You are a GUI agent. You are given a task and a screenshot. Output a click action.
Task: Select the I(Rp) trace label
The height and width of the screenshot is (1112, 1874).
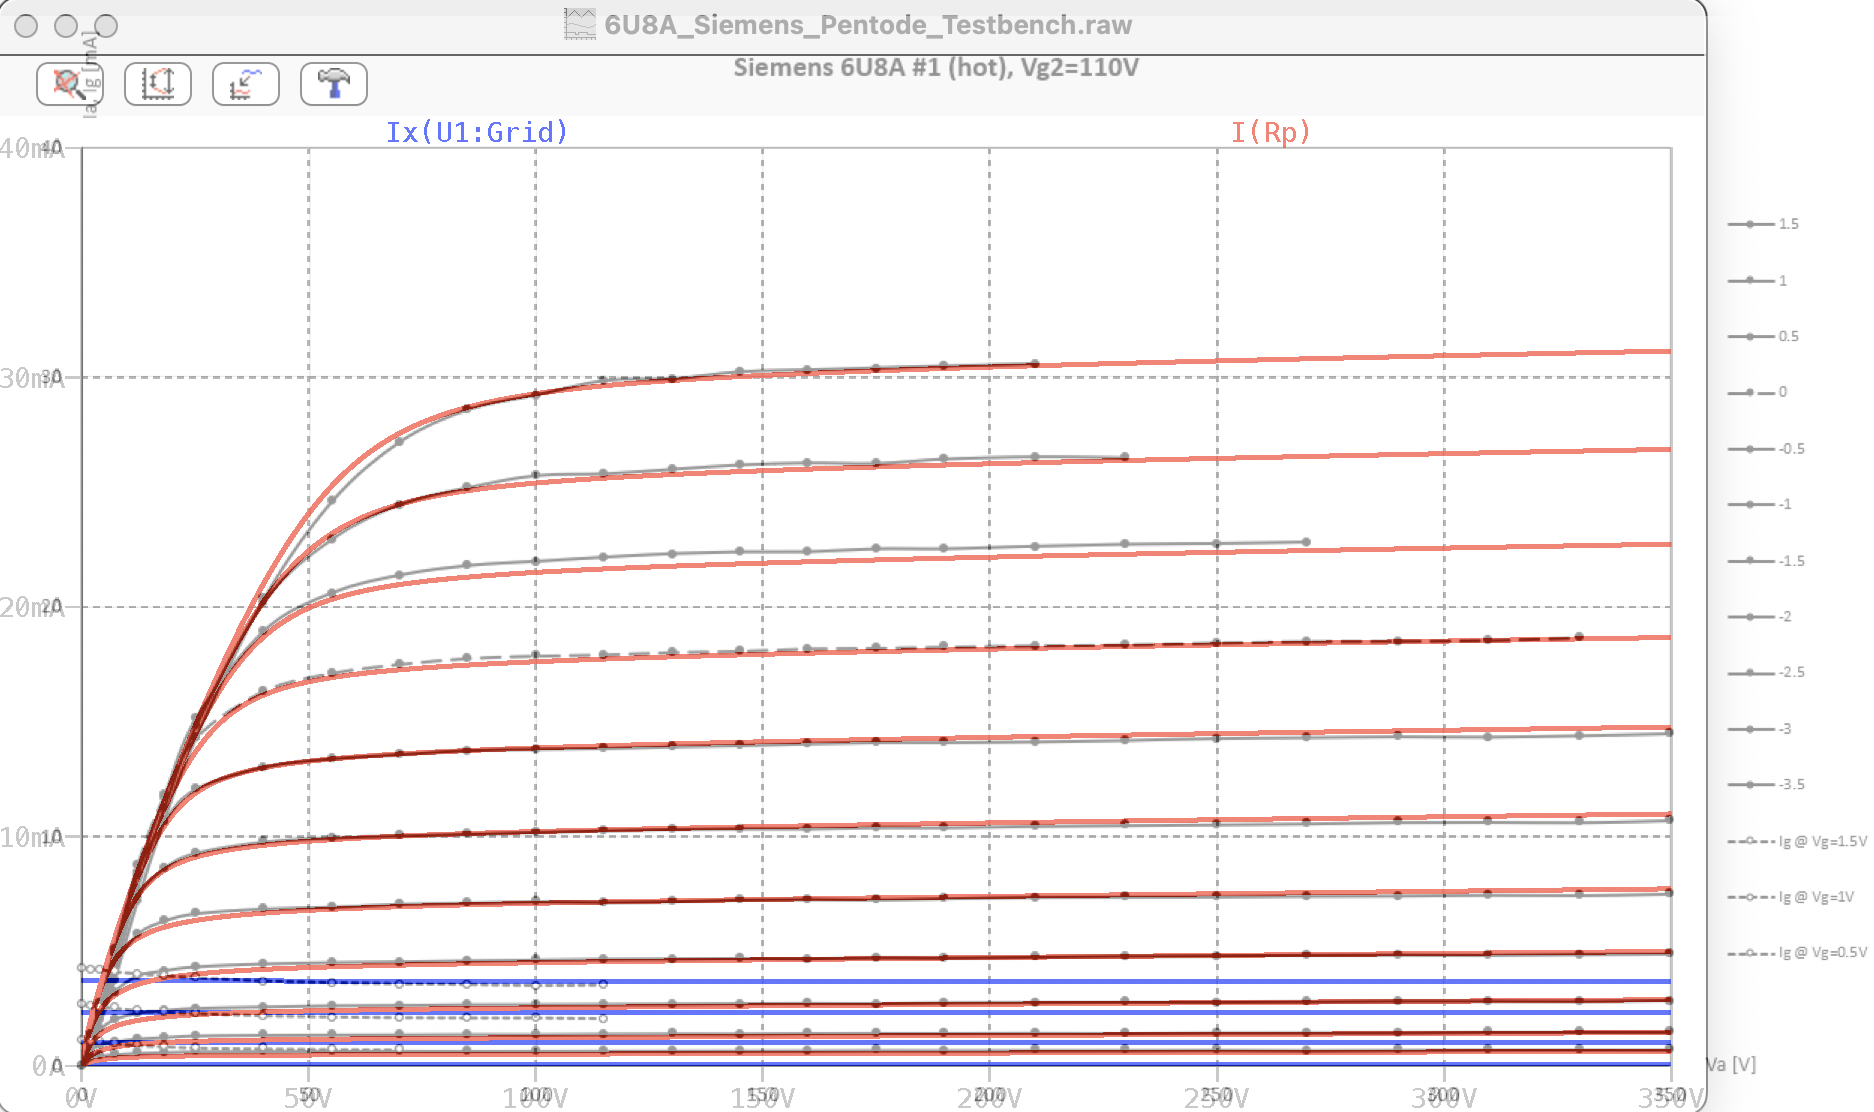click(1270, 132)
